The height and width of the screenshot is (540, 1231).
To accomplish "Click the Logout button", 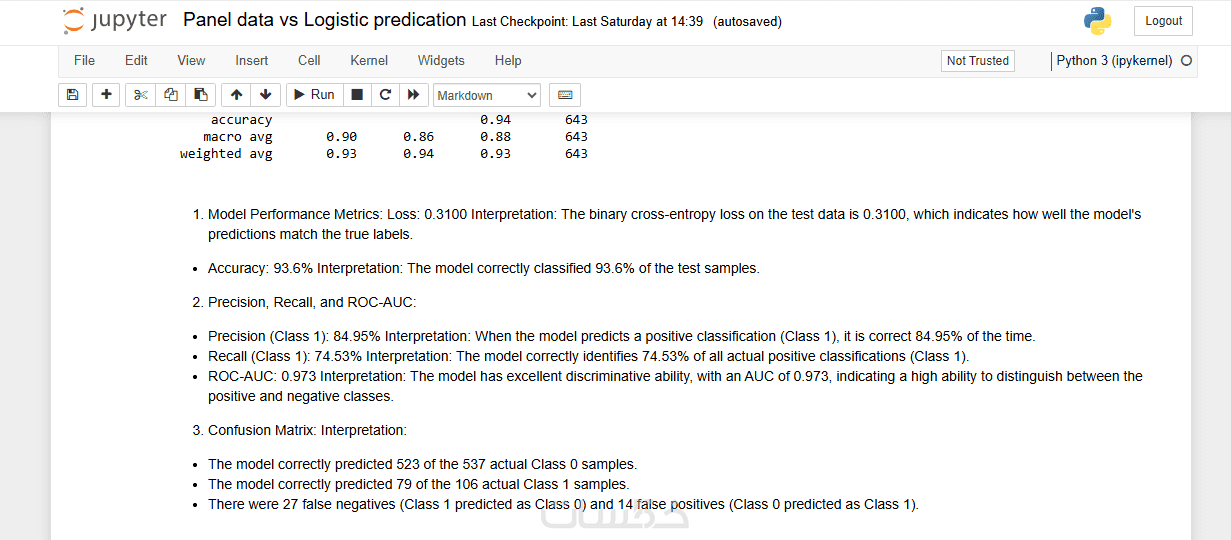I will [x=1163, y=21].
